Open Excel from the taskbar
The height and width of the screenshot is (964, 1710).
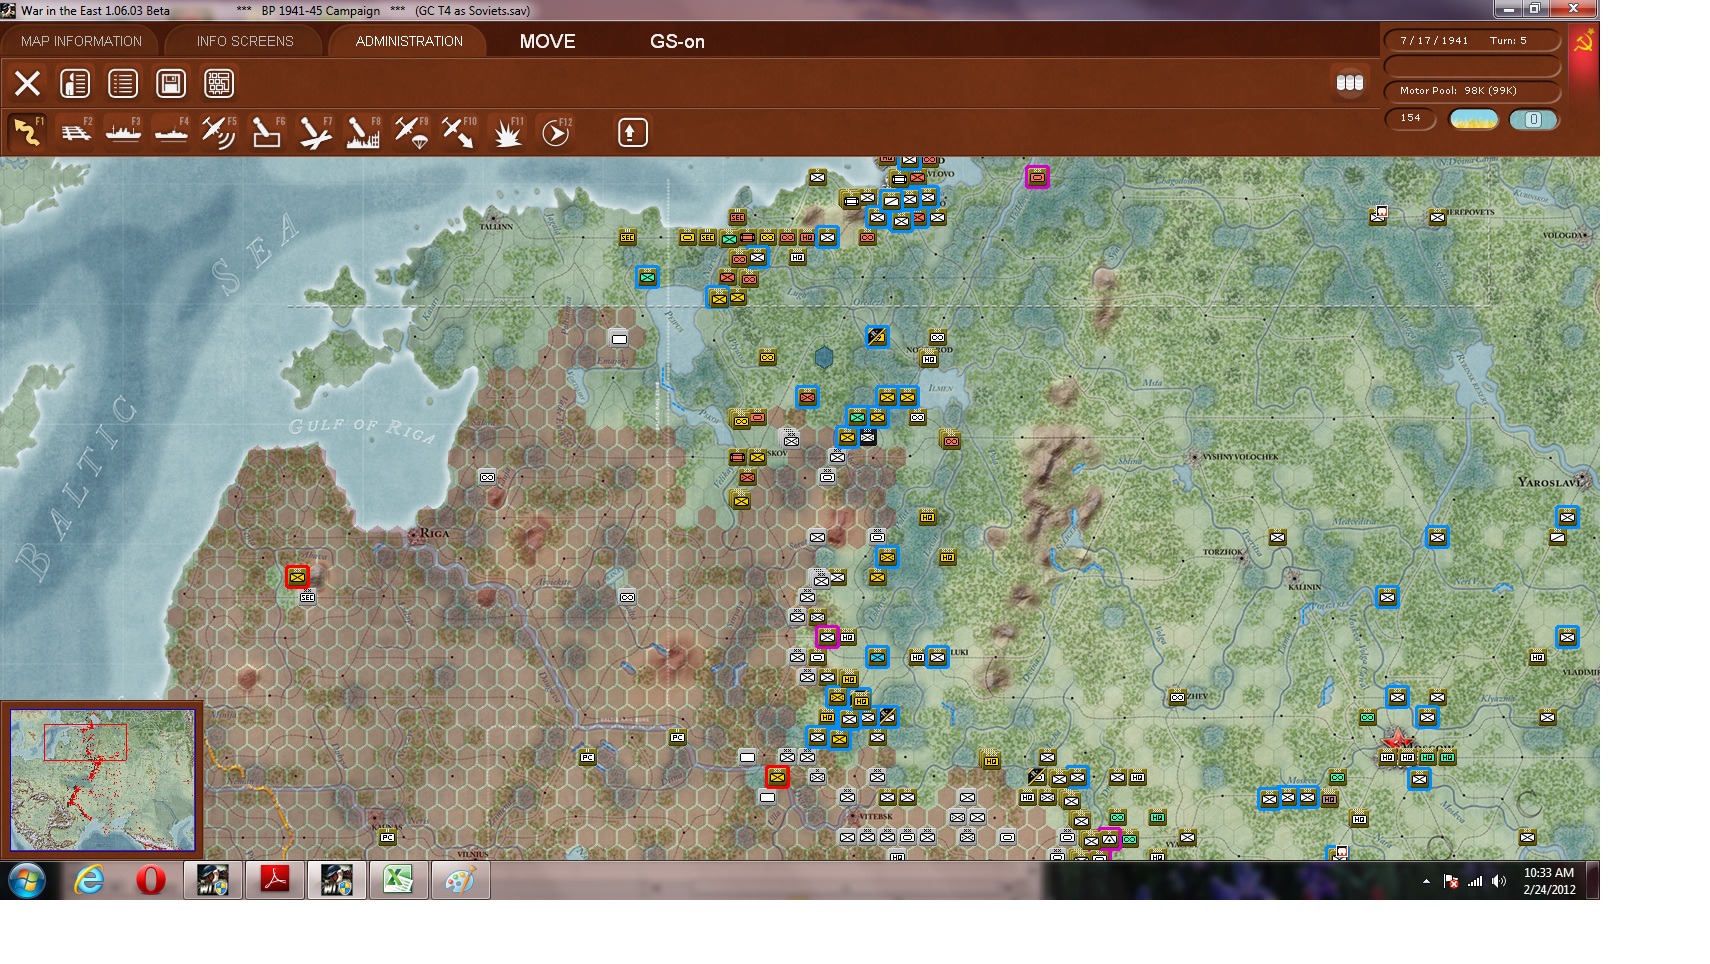click(398, 881)
